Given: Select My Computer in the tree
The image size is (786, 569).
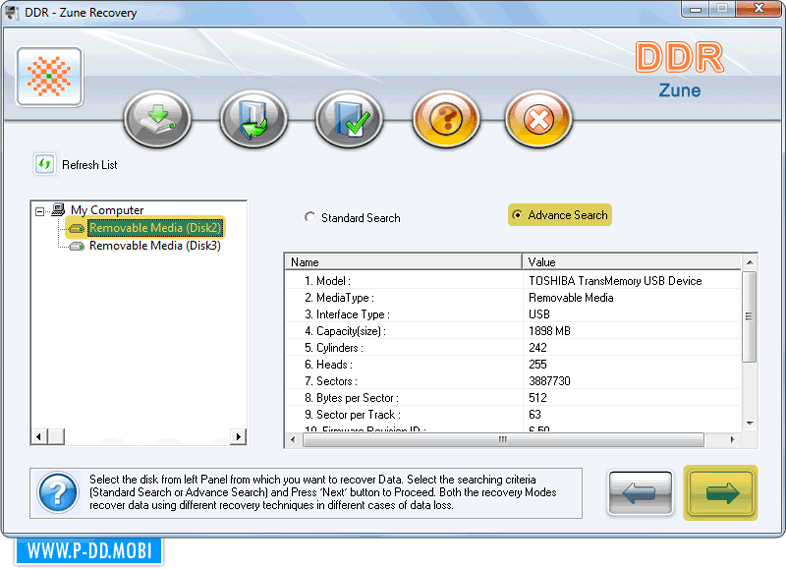Looking at the screenshot, I should click(x=107, y=210).
